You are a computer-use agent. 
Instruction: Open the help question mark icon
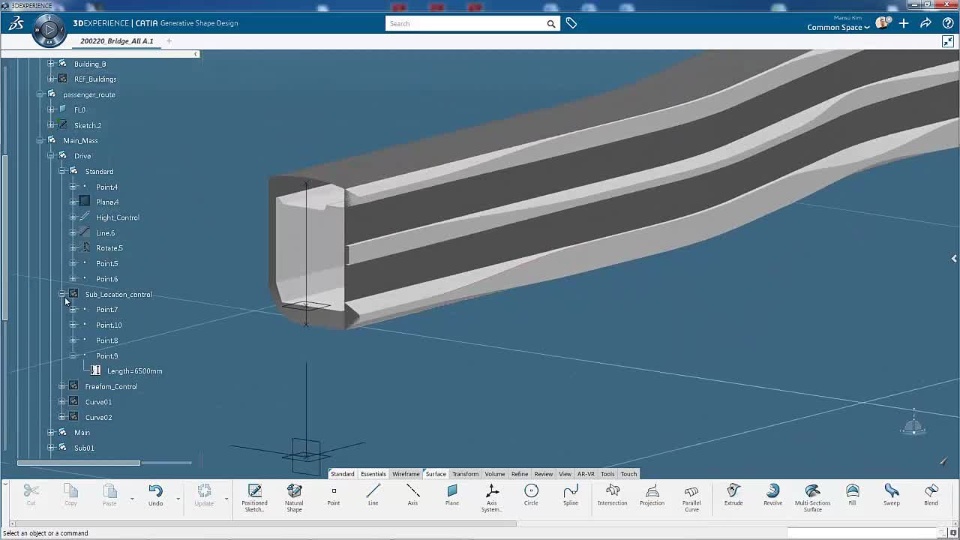(948, 23)
